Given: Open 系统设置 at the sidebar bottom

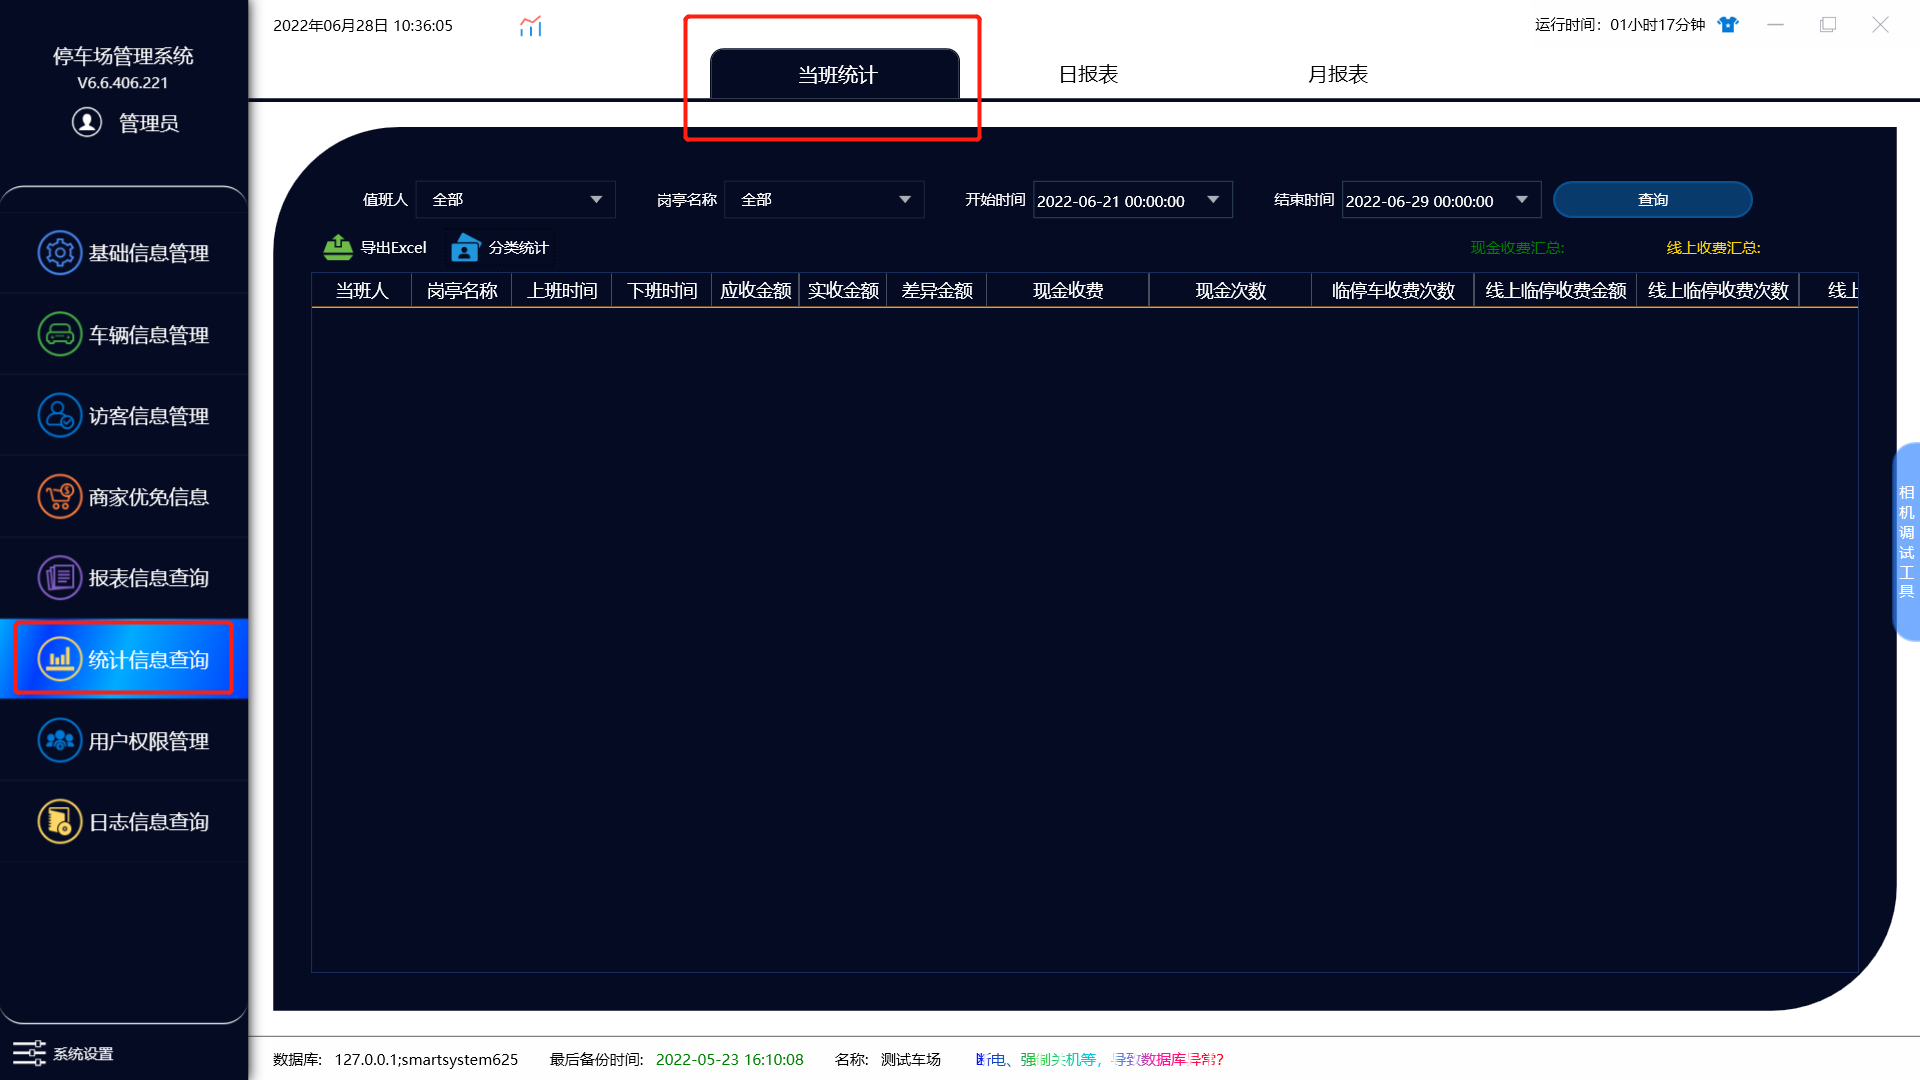Looking at the screenshot, I should 63,1053.
